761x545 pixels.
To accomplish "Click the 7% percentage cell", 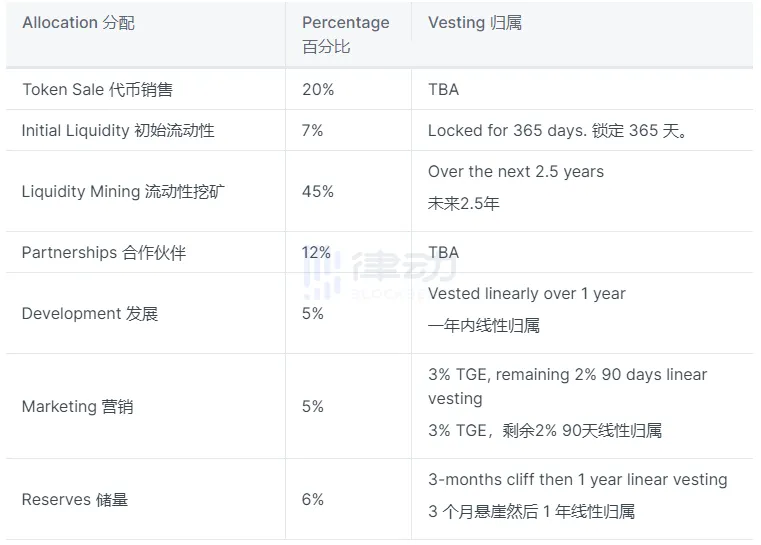I will [x=313, y=131].
